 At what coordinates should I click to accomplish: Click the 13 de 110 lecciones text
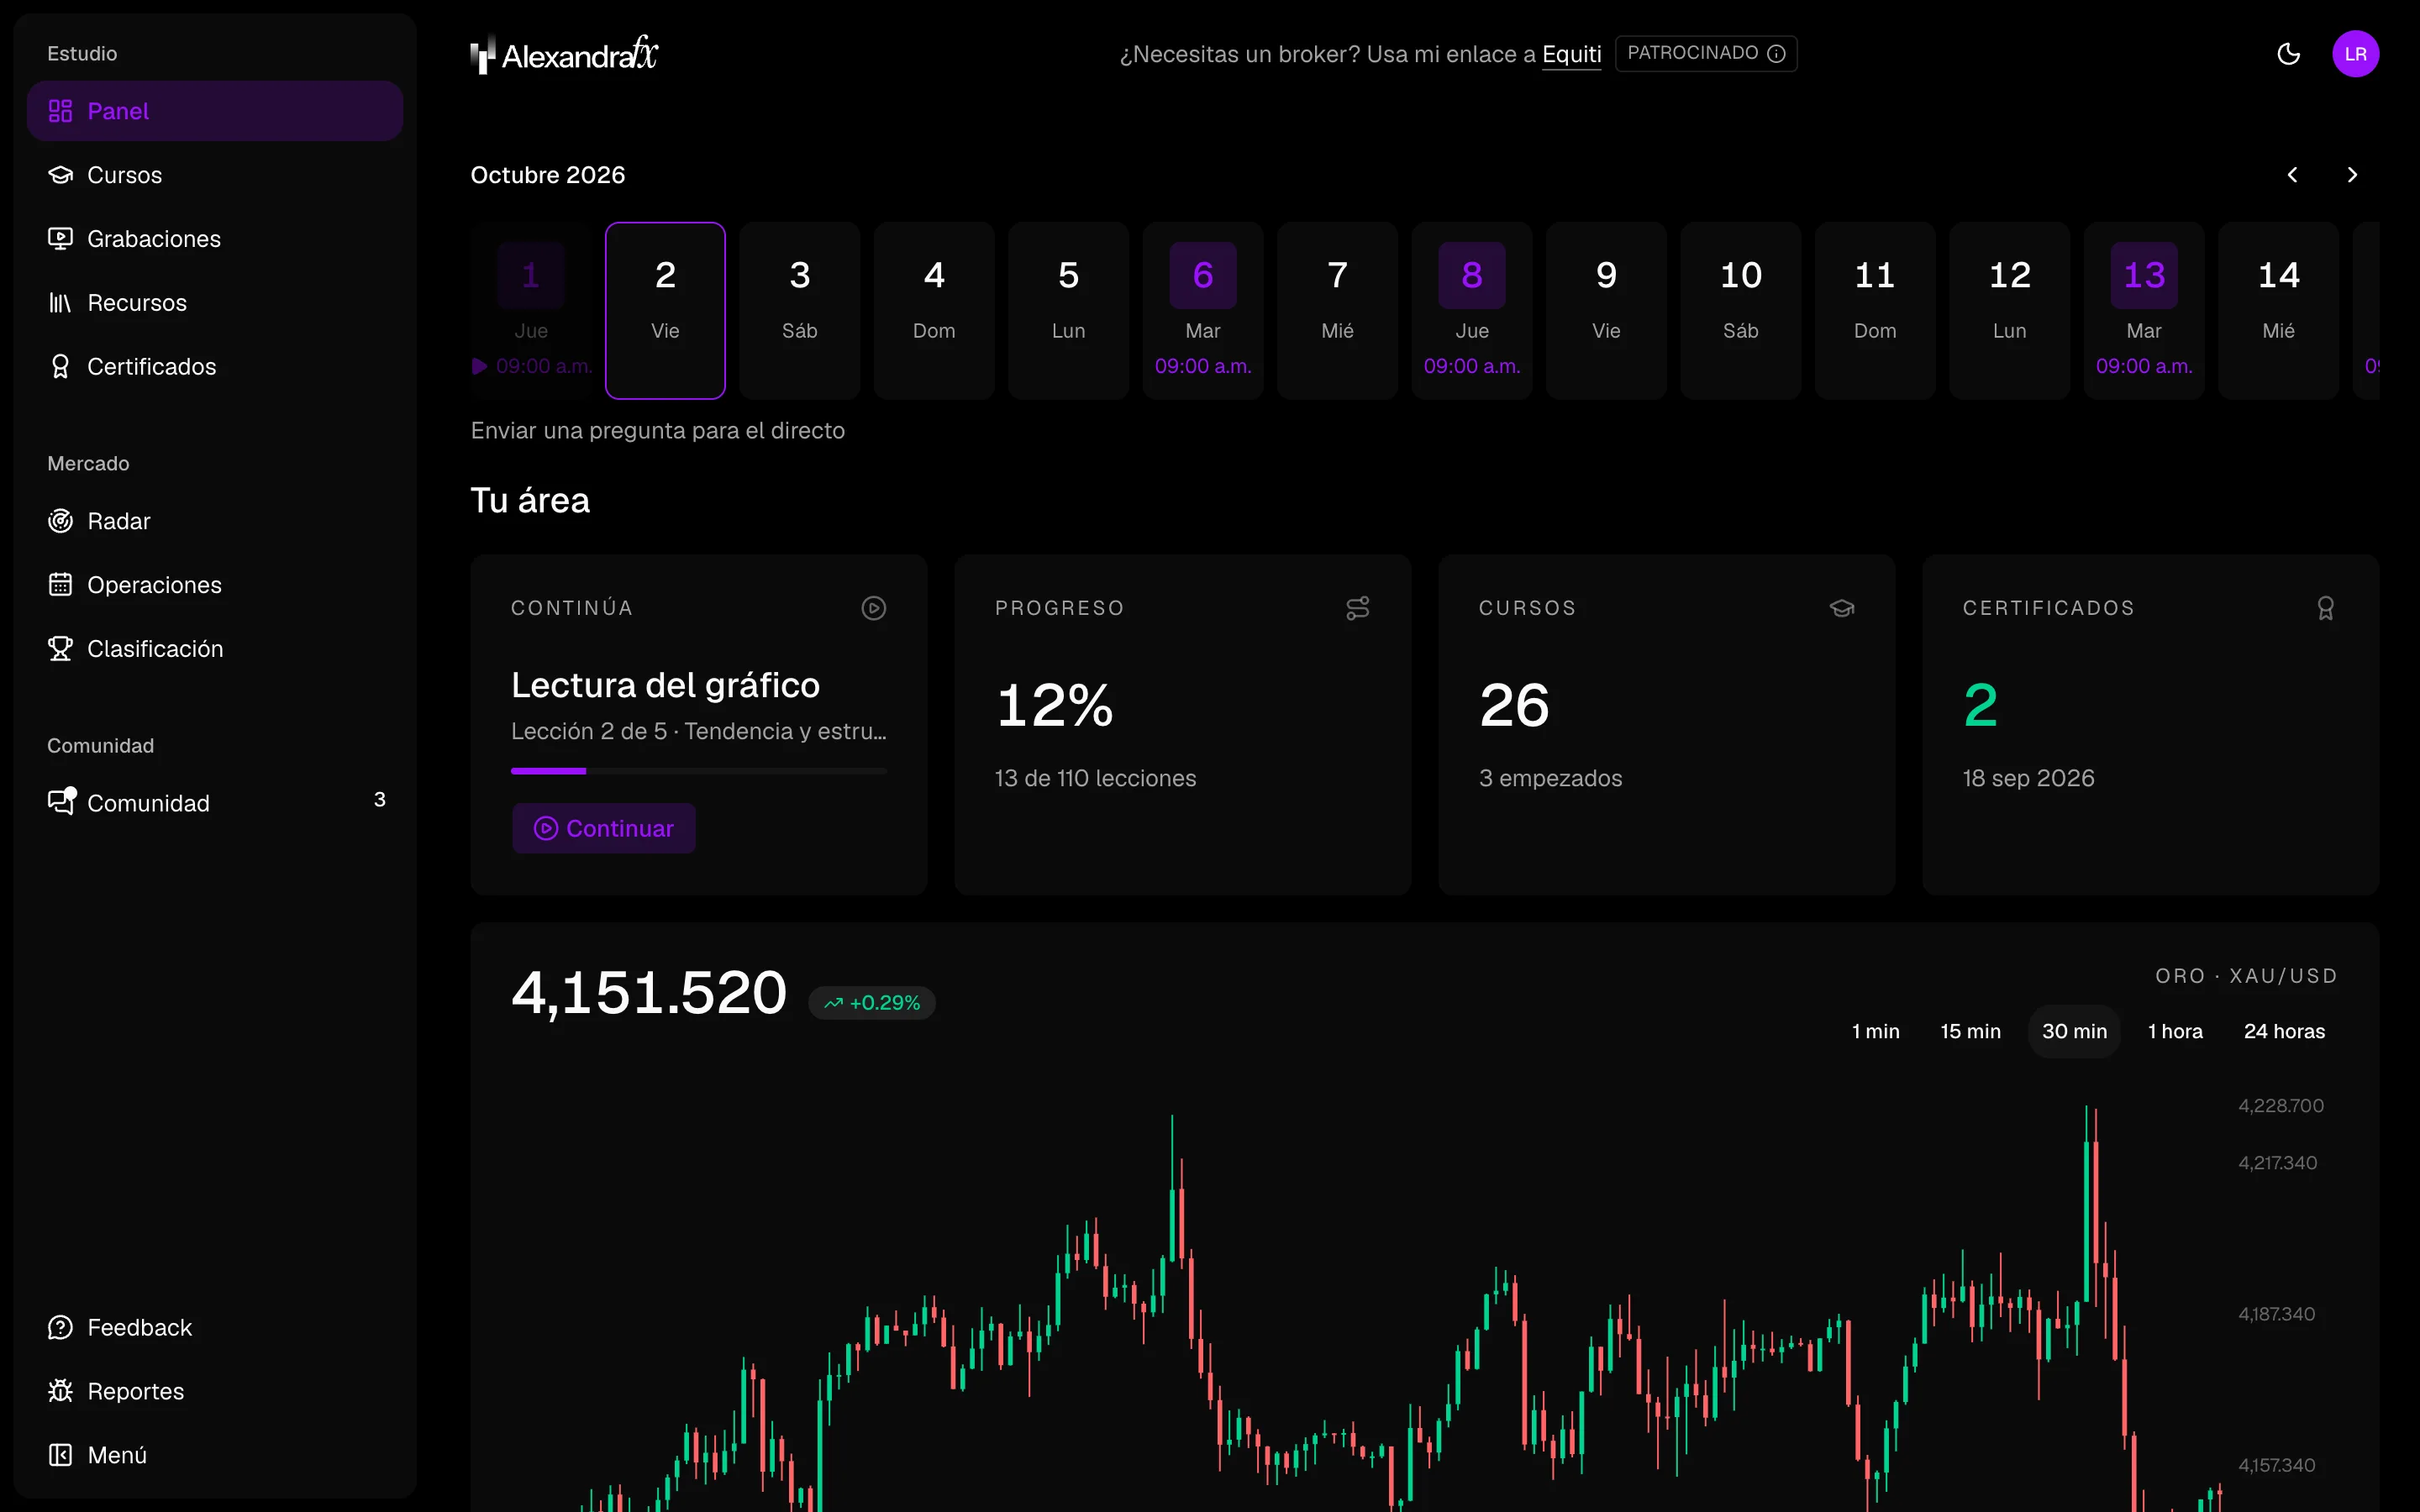pyautogui.click(x=1095, y=778)
